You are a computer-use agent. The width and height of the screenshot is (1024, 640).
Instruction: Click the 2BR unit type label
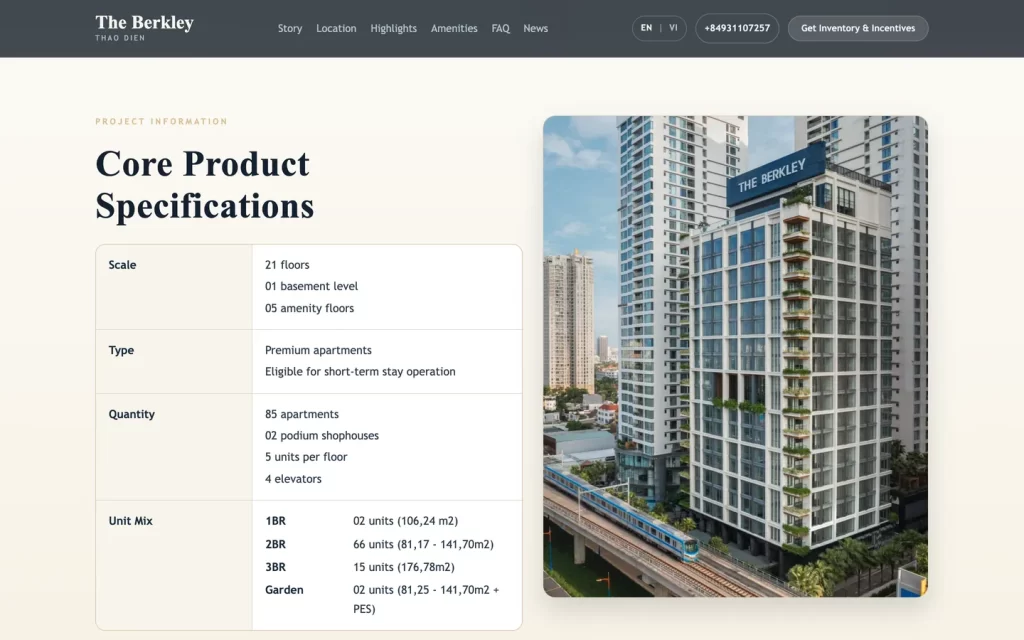275,544
